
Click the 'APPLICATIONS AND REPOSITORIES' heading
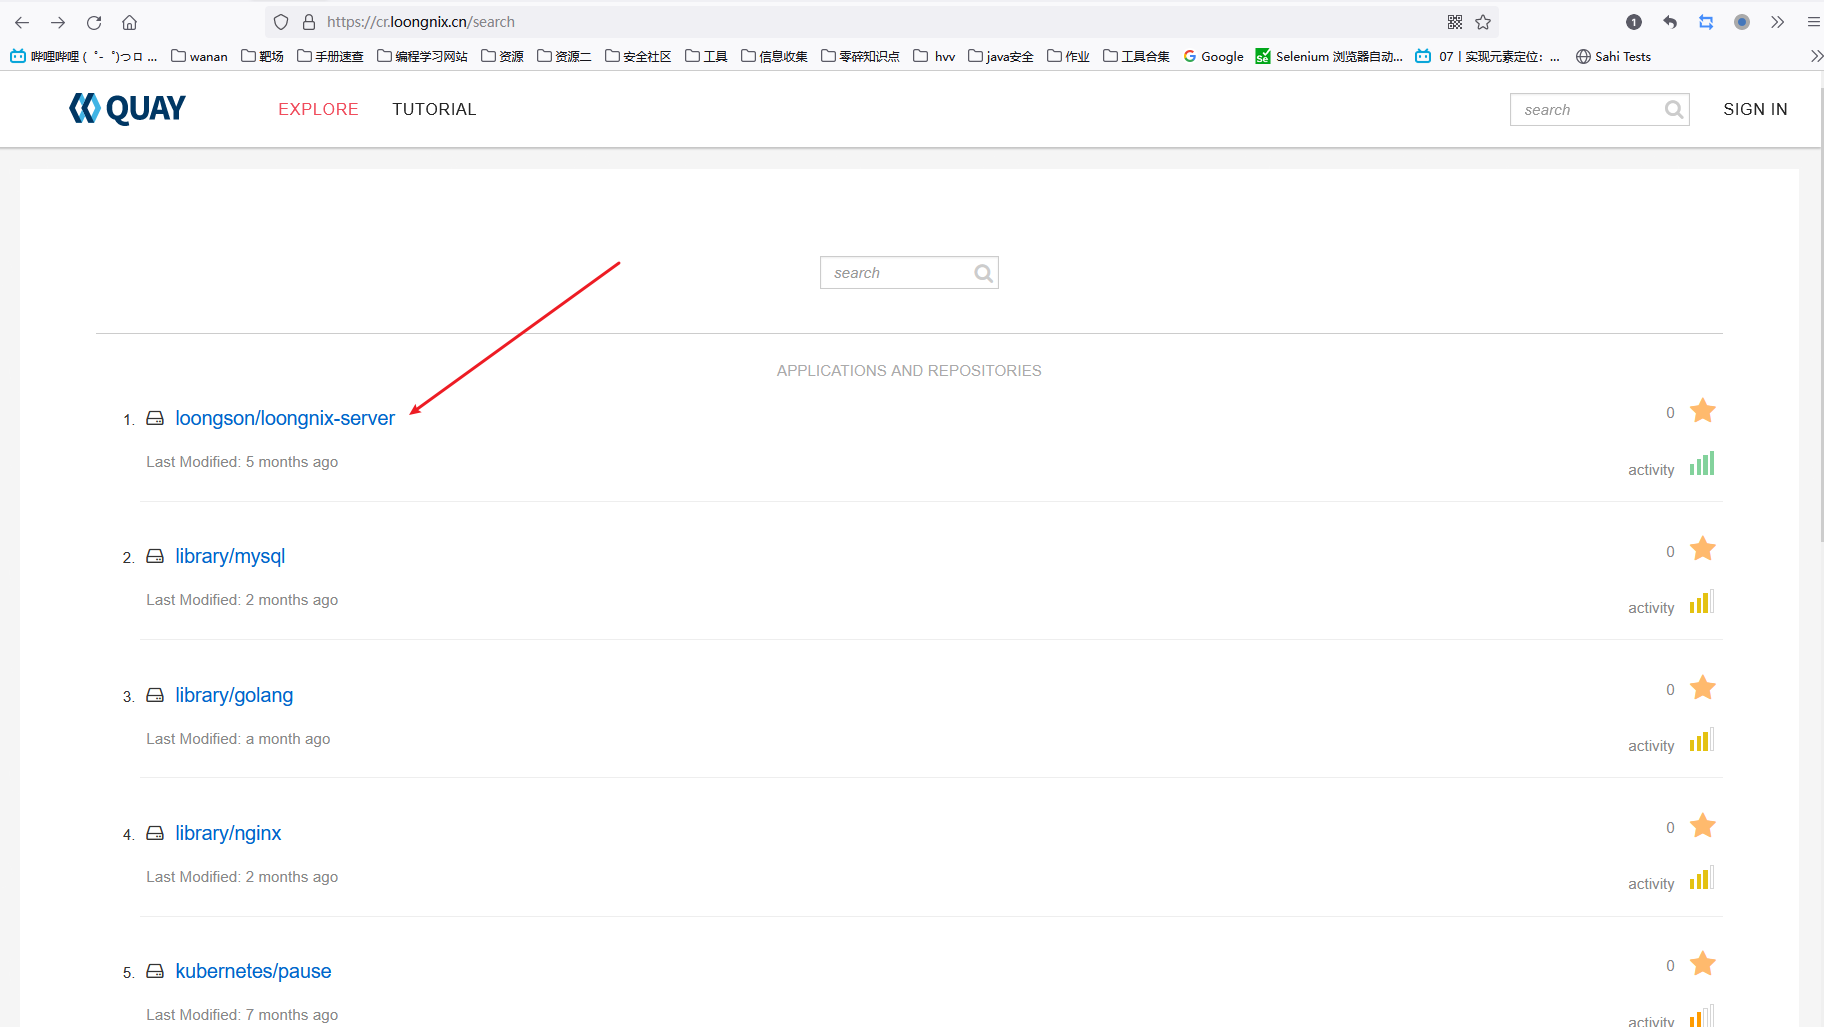909,370
